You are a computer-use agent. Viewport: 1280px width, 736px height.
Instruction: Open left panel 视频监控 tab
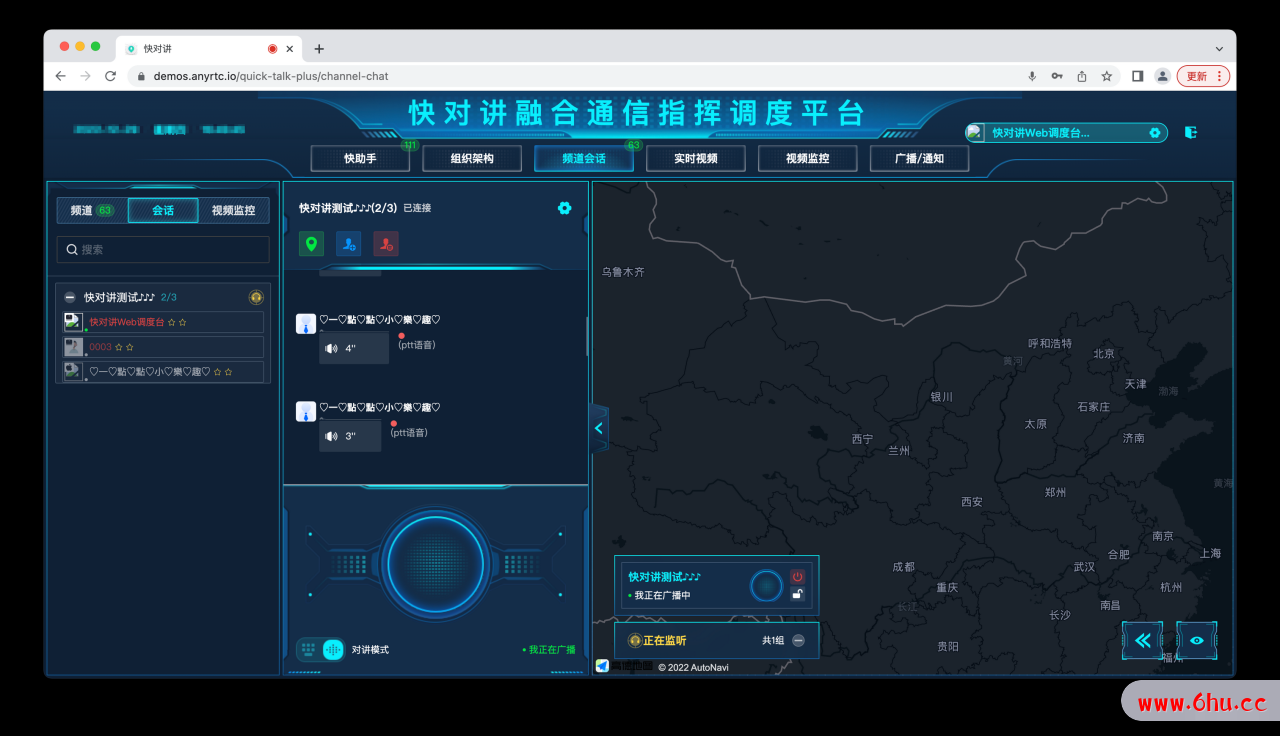pyautogui.click(x=233, y=210)
